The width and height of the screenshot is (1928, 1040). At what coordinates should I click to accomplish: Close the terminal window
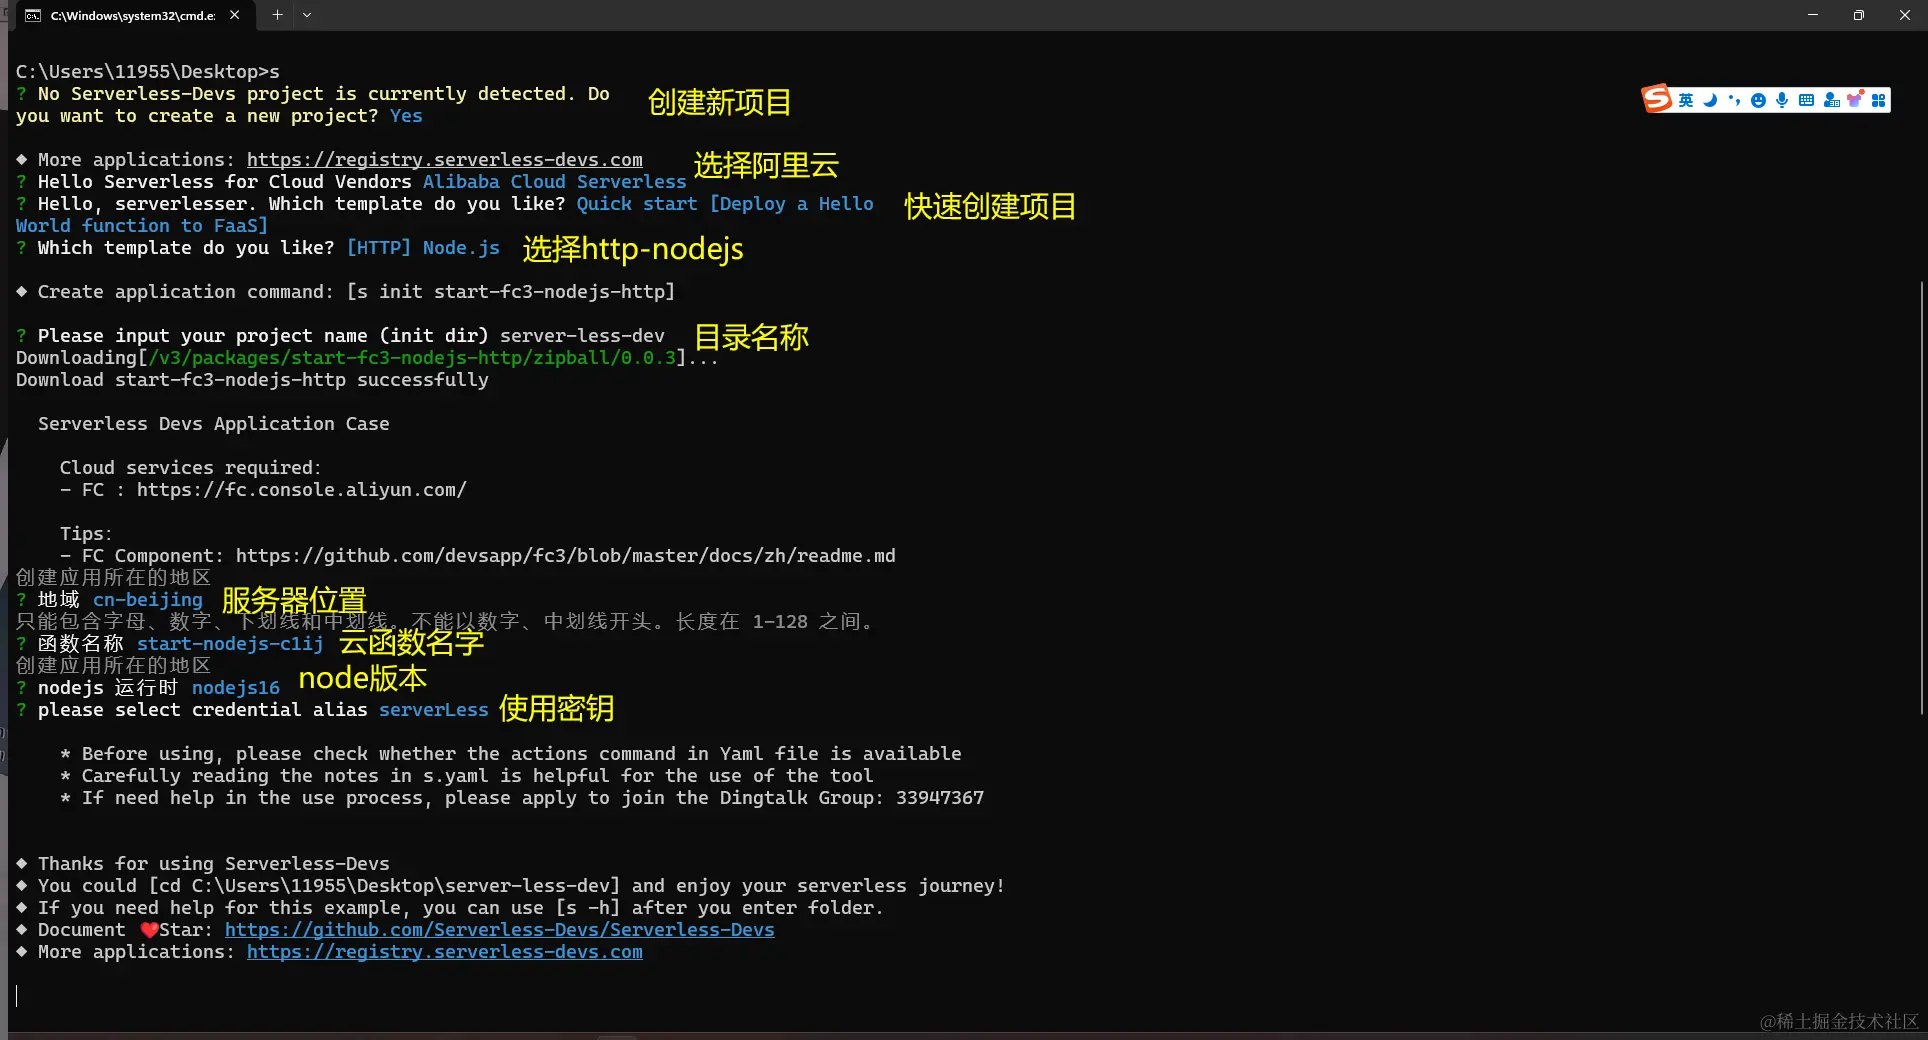point(1905,15)
